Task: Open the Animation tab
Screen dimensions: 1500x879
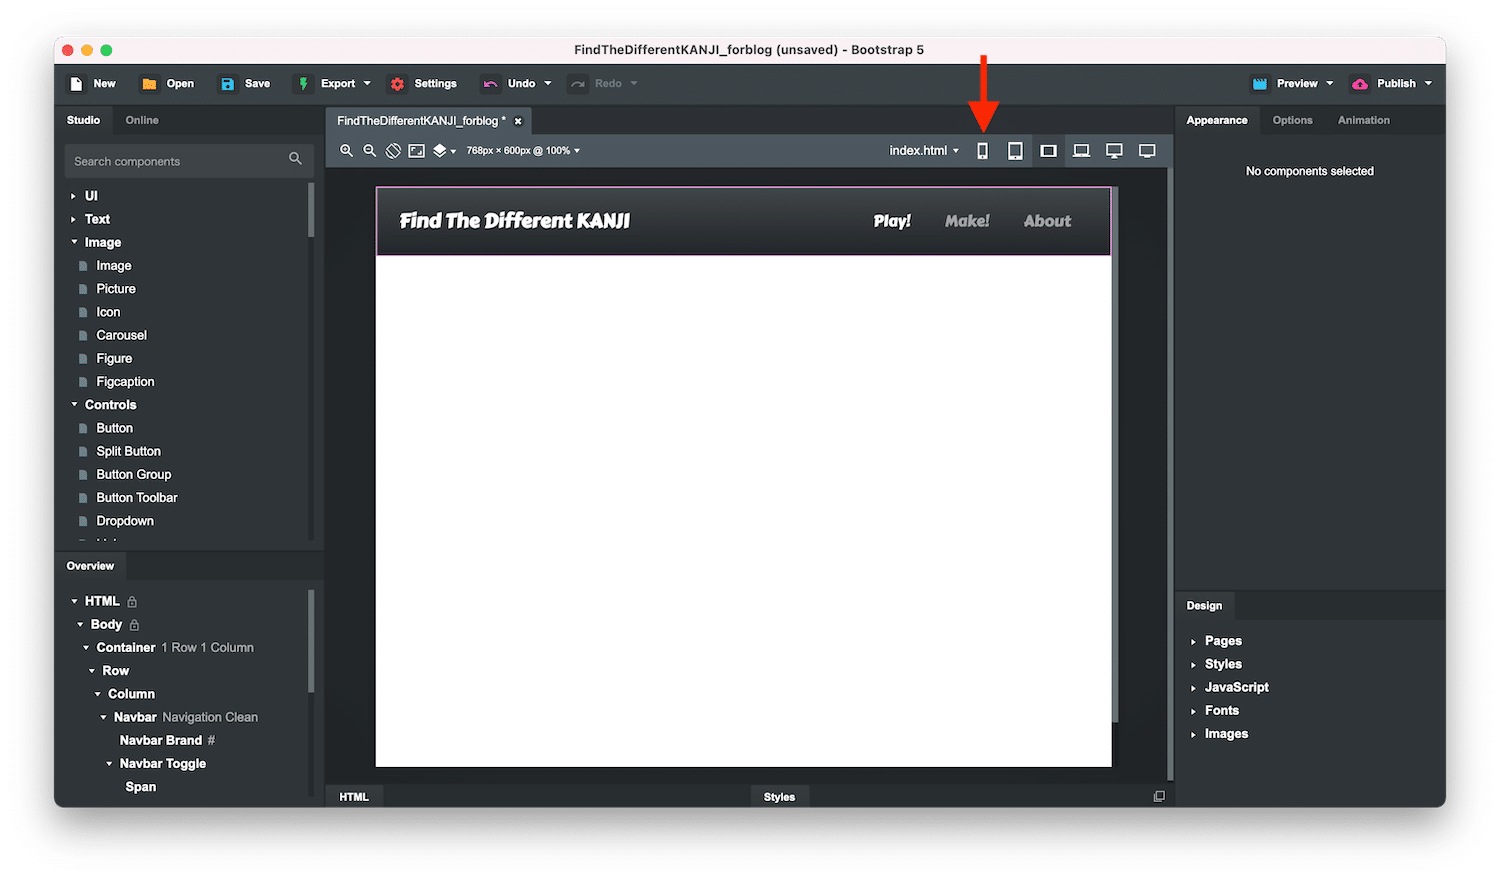Action: (x=1363, y=120)
